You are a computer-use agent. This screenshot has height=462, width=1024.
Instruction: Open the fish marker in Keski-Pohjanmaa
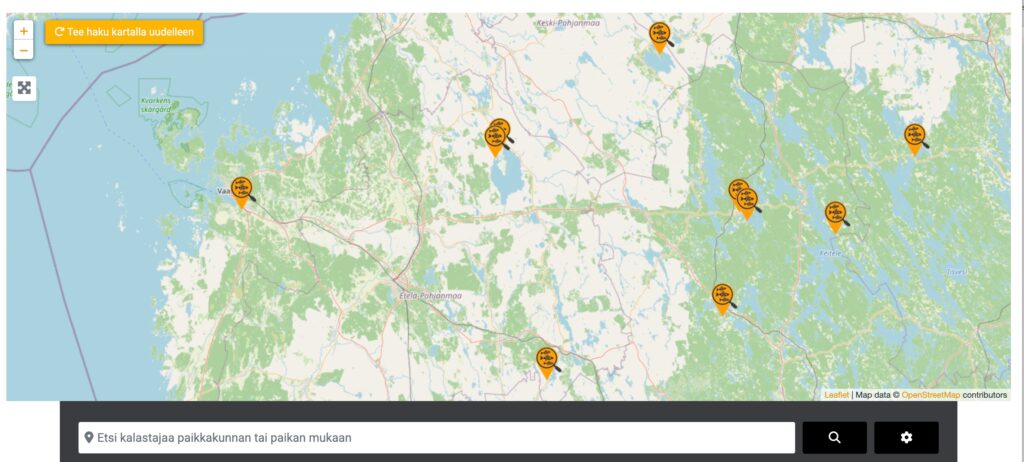click(x=659, y=38)
